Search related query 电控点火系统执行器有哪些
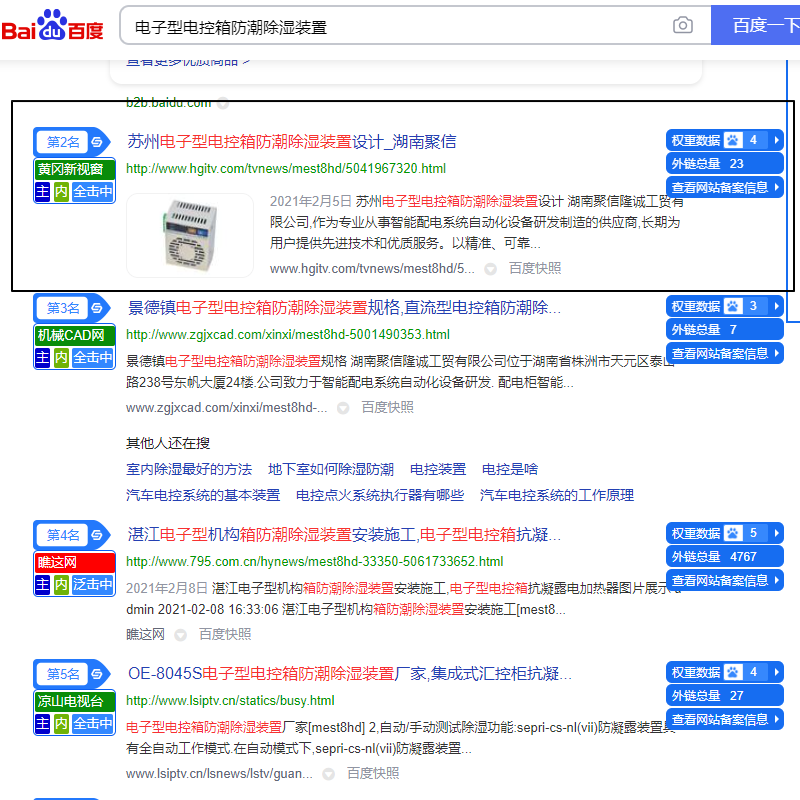The image size is (800, 800). click(380, 495)
